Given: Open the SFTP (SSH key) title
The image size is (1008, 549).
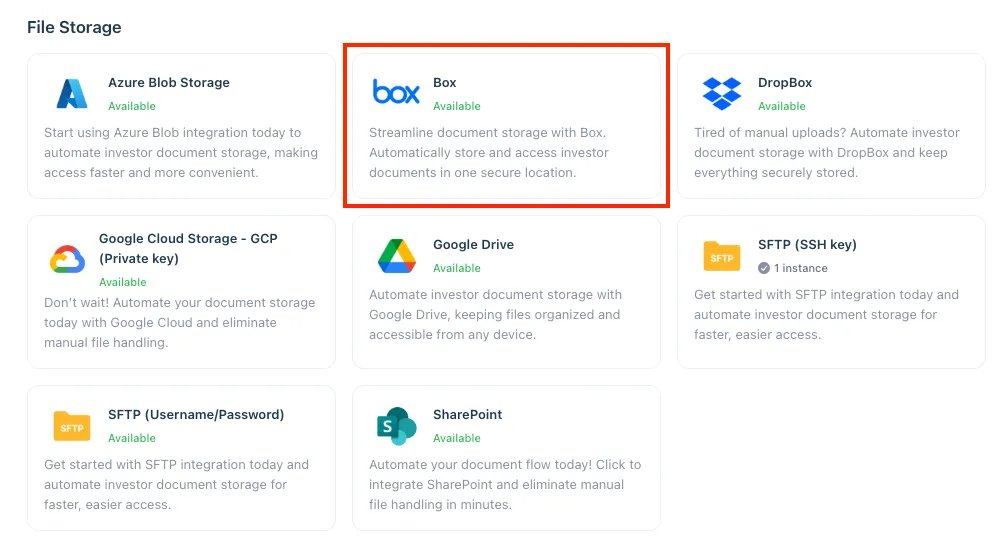Looking at the screenshot, I should point(807,244).
